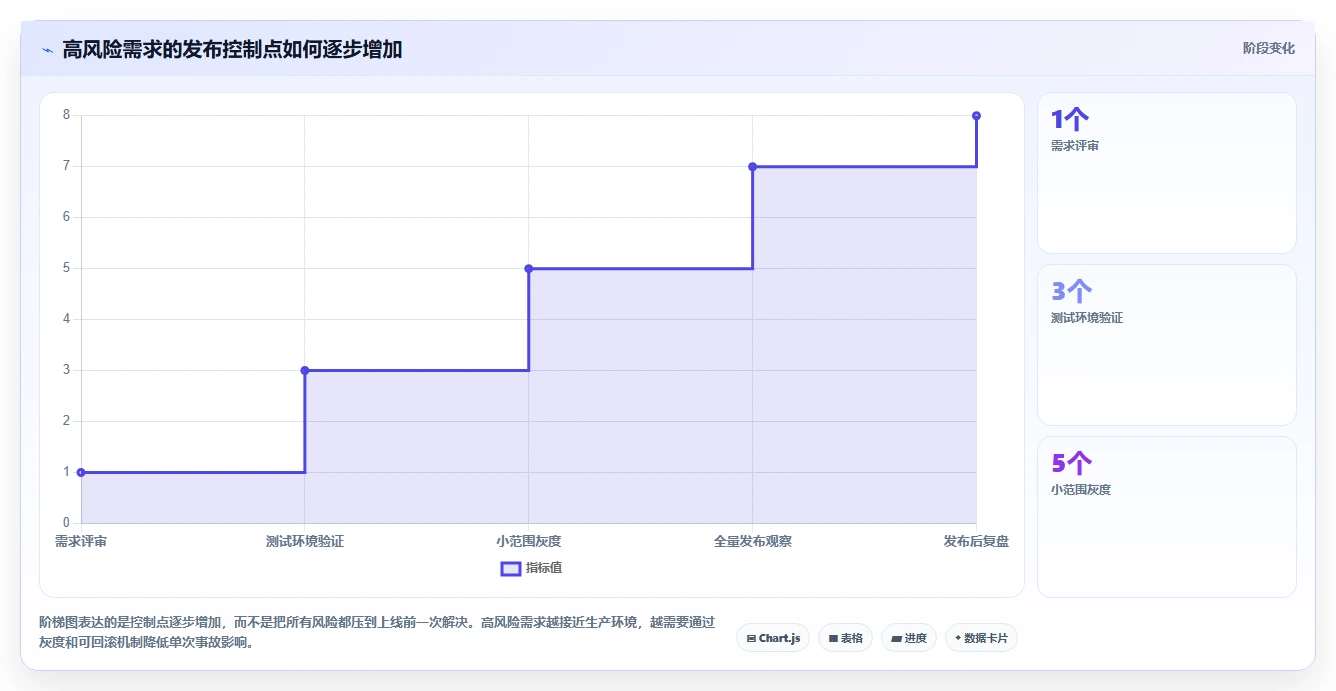Image resolution: width=1336 pixels, height=691 pixels.
Task: Click the lightning icon beside the title
Action: click(47, 50)
